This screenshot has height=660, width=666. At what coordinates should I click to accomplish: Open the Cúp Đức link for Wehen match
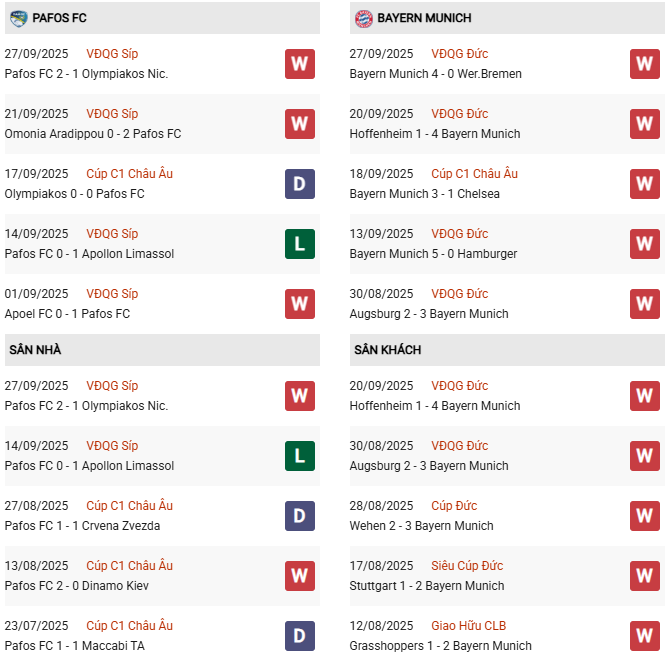[452, 506]
